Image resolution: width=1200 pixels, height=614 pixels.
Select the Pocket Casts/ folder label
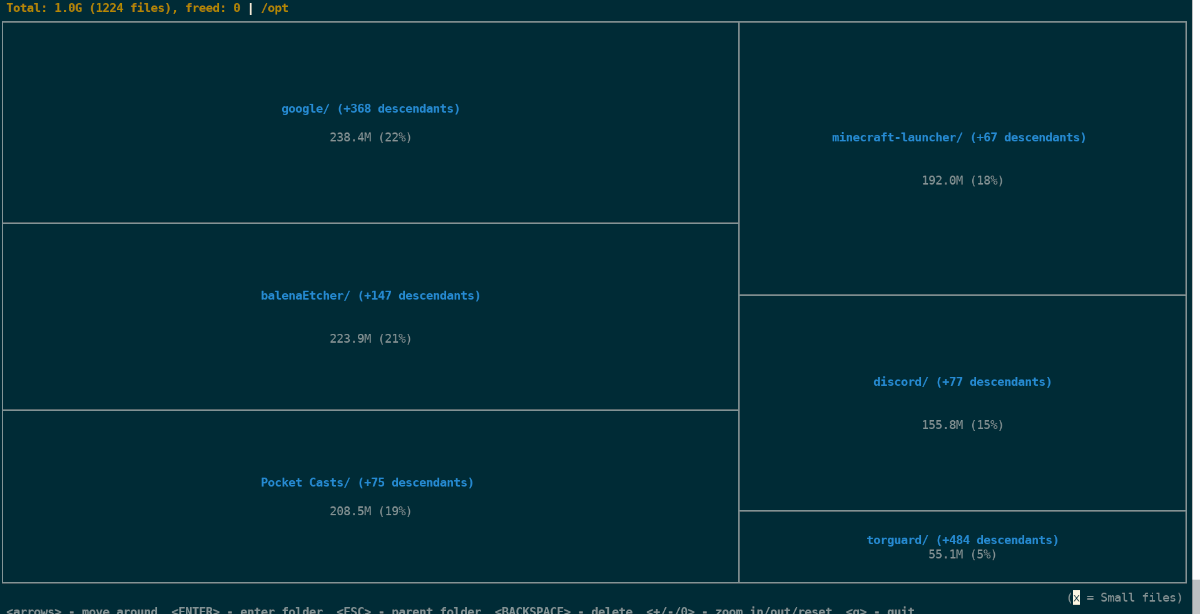tap(367, 483)
